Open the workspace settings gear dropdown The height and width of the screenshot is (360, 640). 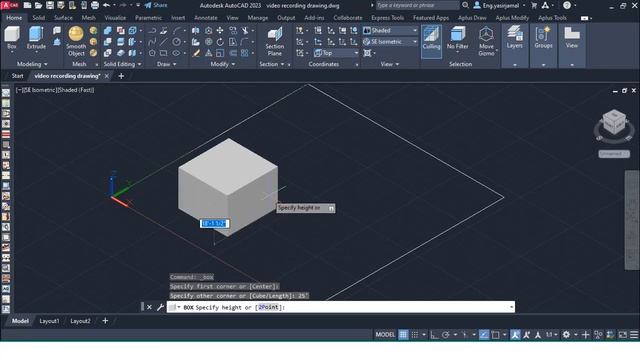click(x=569, y=335)
